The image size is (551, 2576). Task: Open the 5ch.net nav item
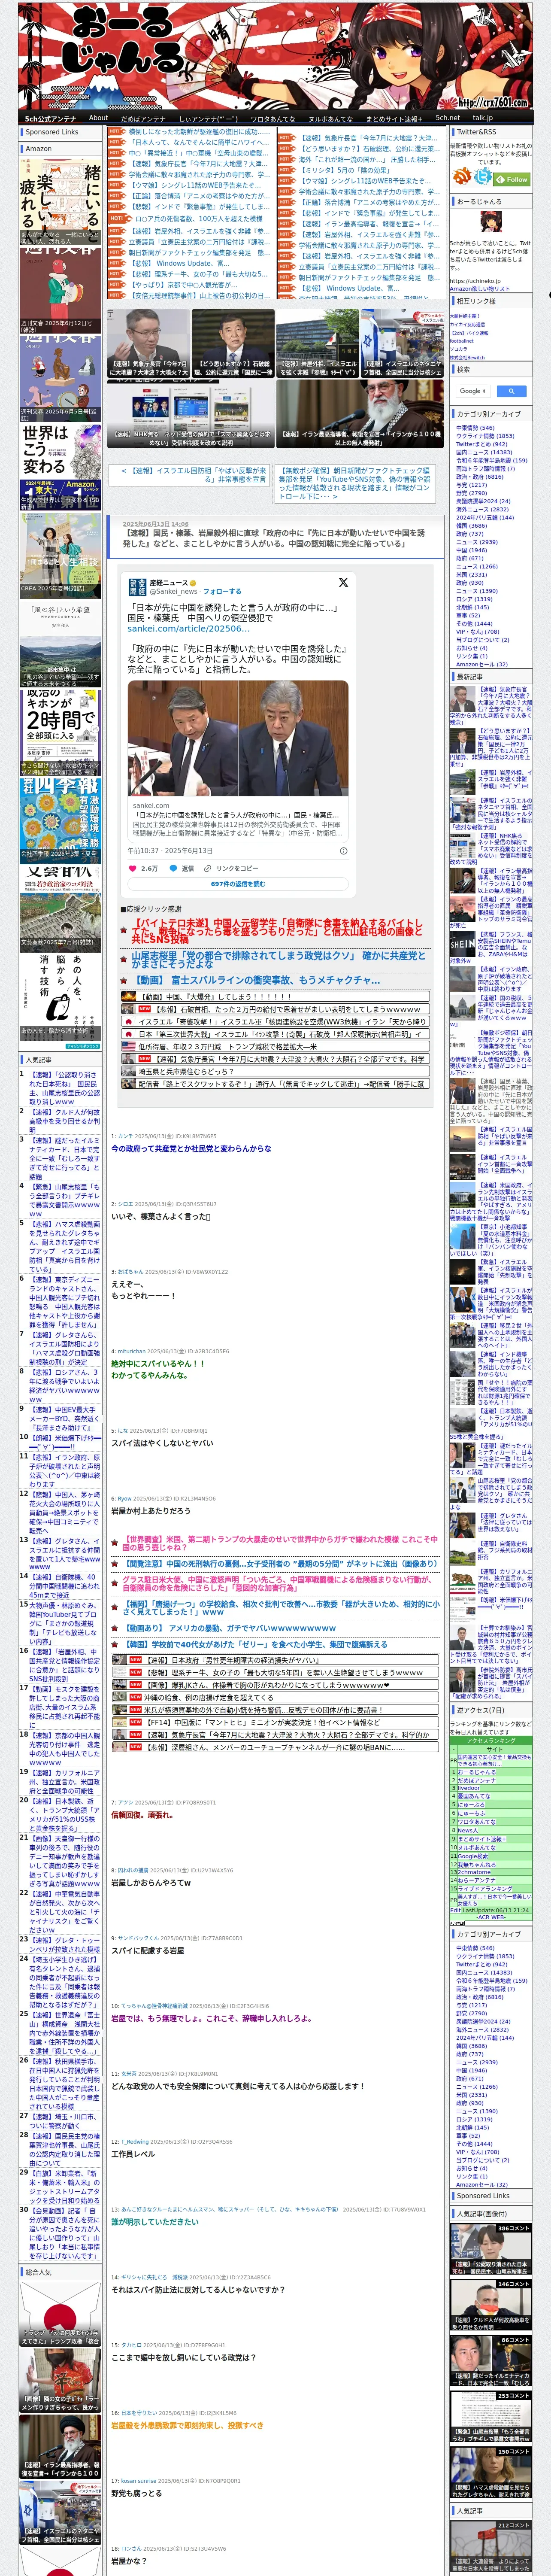tap(448, 118)
